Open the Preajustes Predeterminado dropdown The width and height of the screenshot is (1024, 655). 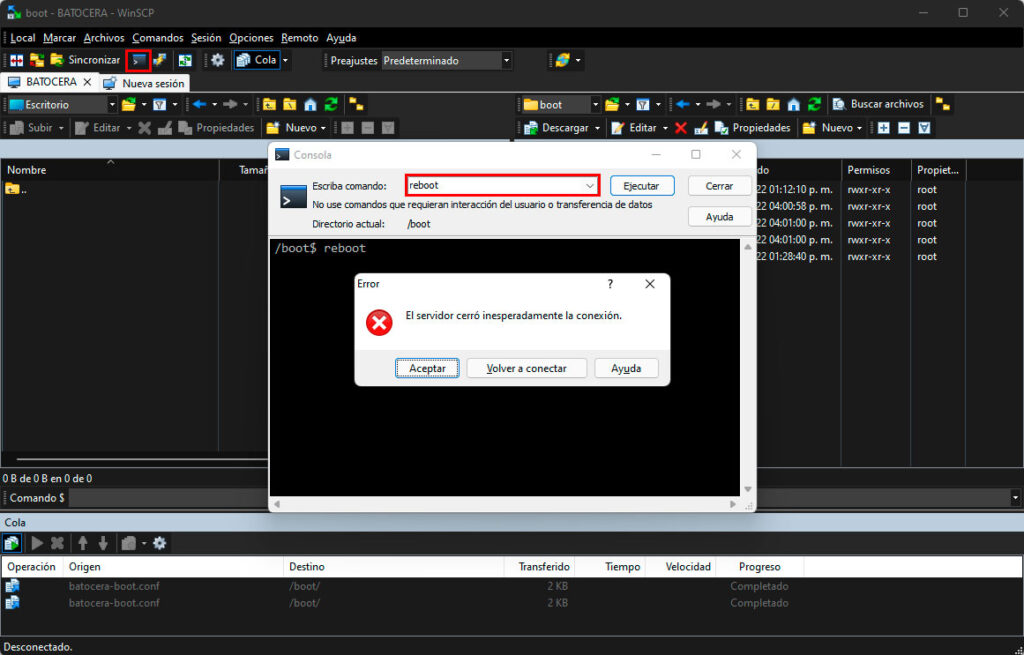[447, 61]
